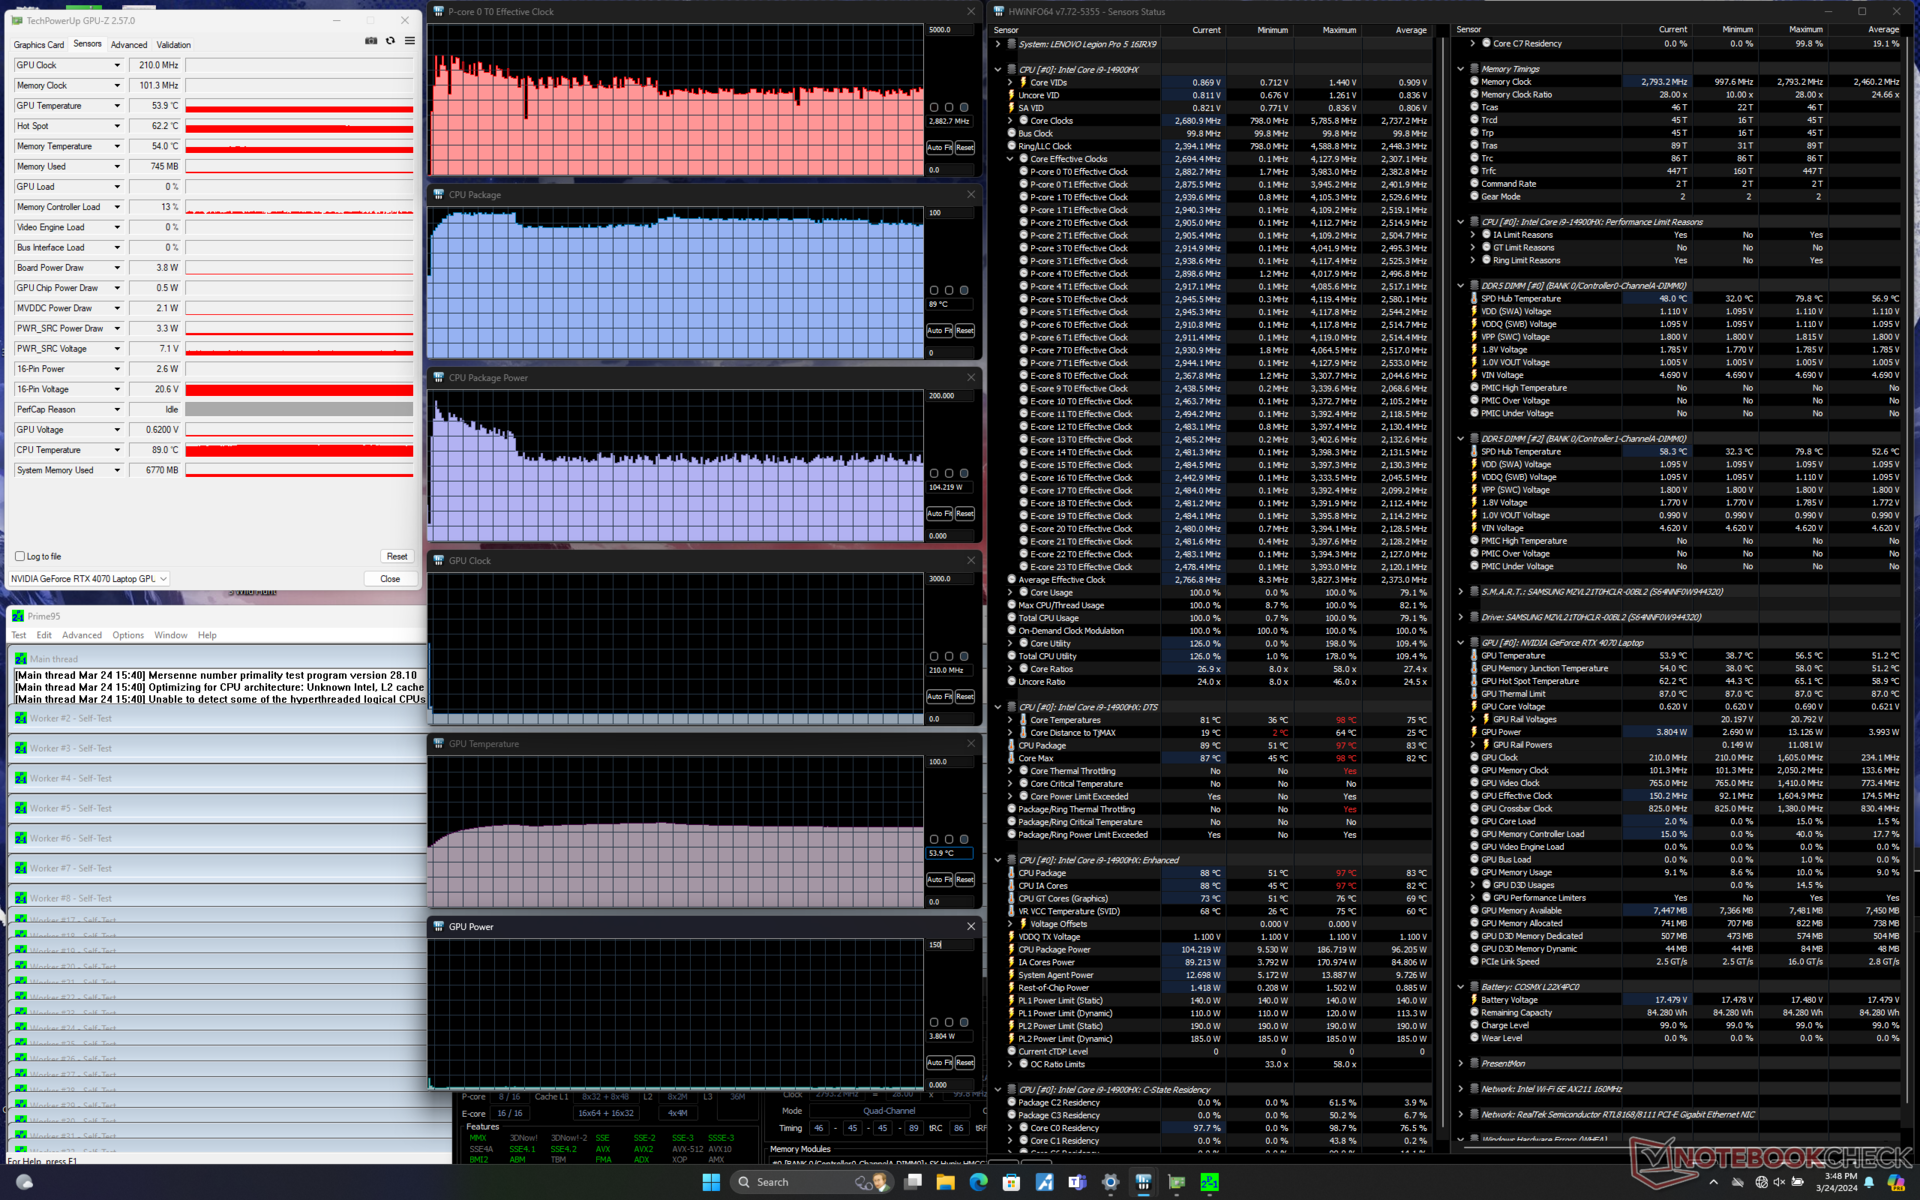
Task: Open the Prime95 Options menu
Action: [128, 635]
